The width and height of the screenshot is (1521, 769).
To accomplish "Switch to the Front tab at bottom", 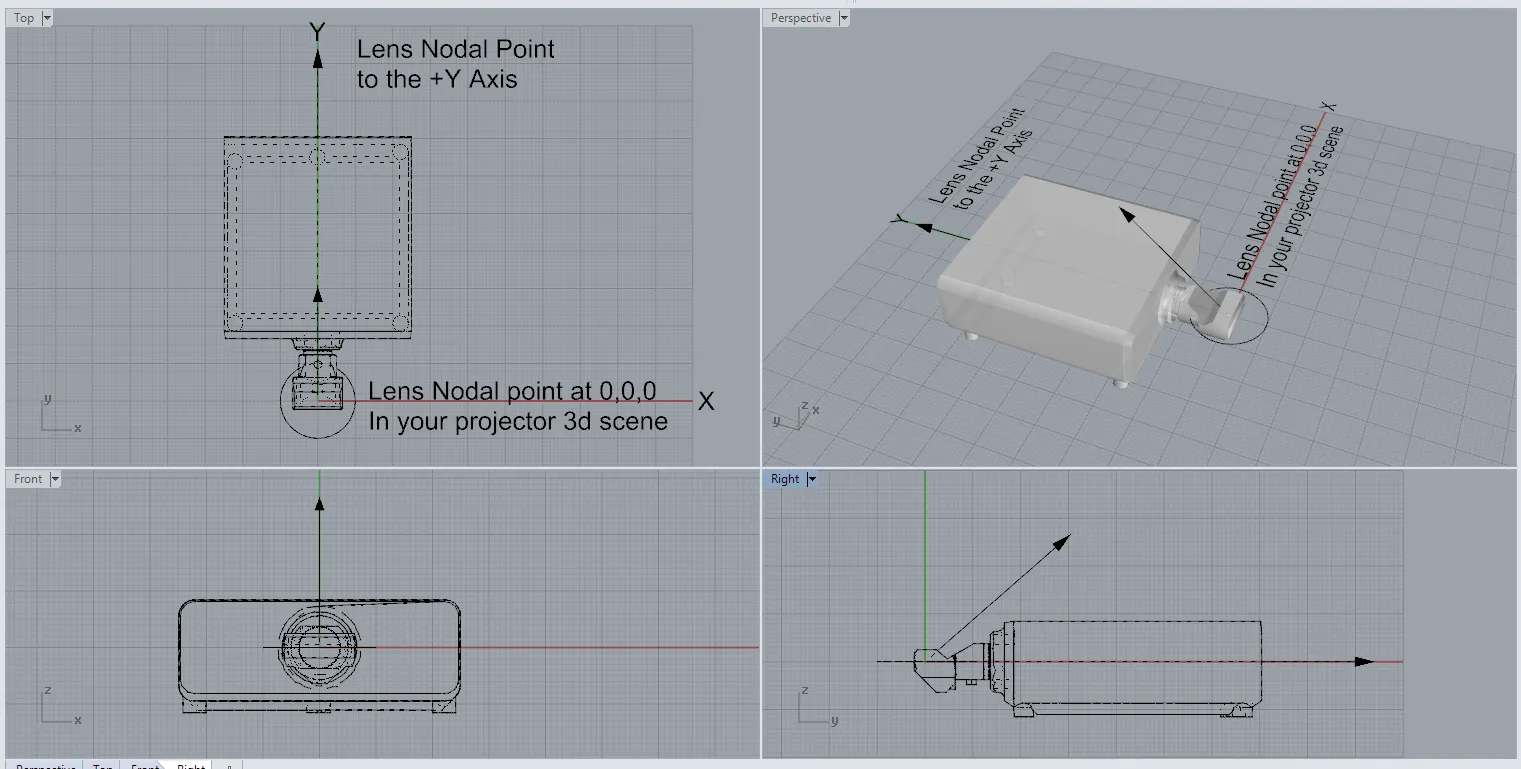I will coord(145,766).
